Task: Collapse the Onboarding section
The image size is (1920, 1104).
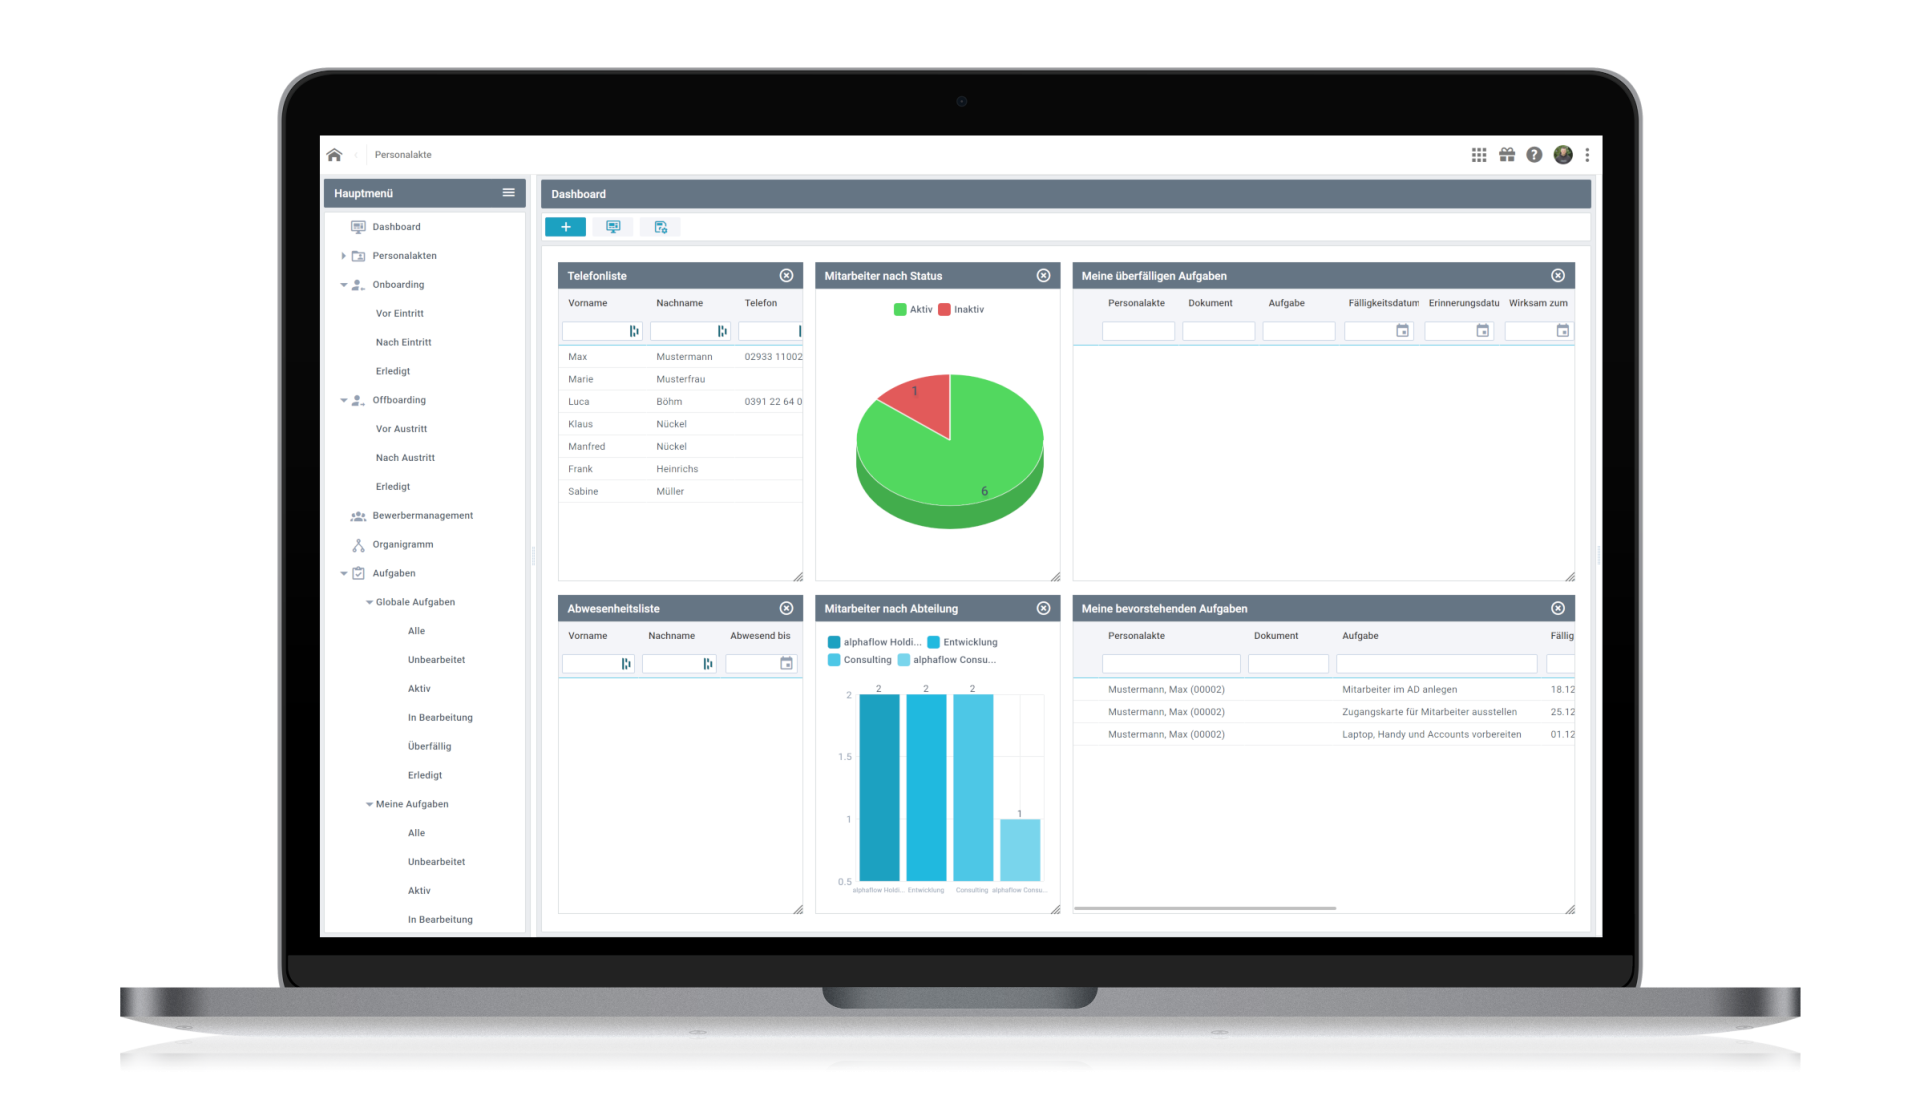Action: click(x=344, y=284)
